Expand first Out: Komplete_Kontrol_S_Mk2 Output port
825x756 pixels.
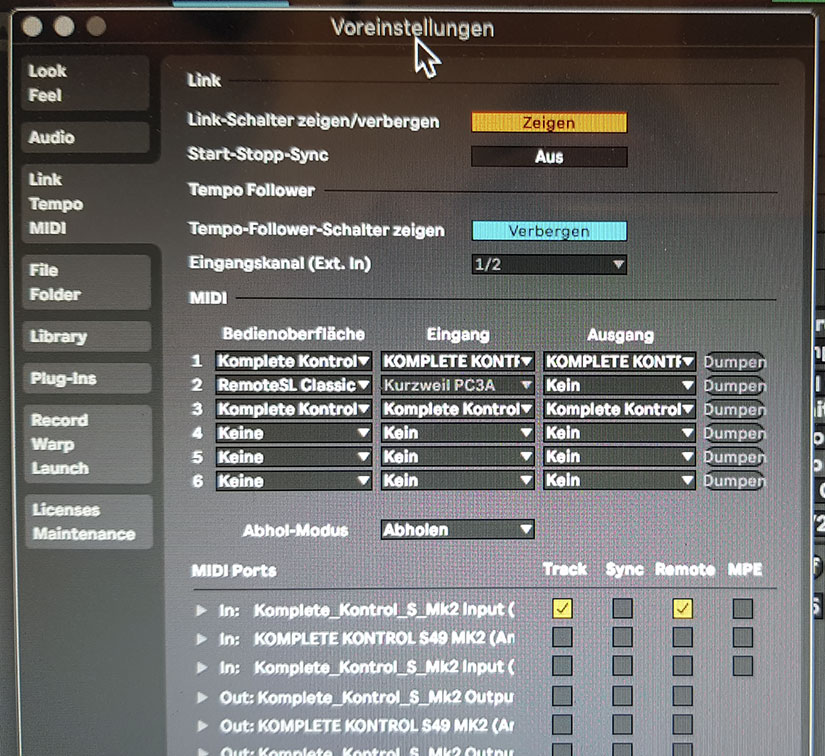tap(201, 697)
